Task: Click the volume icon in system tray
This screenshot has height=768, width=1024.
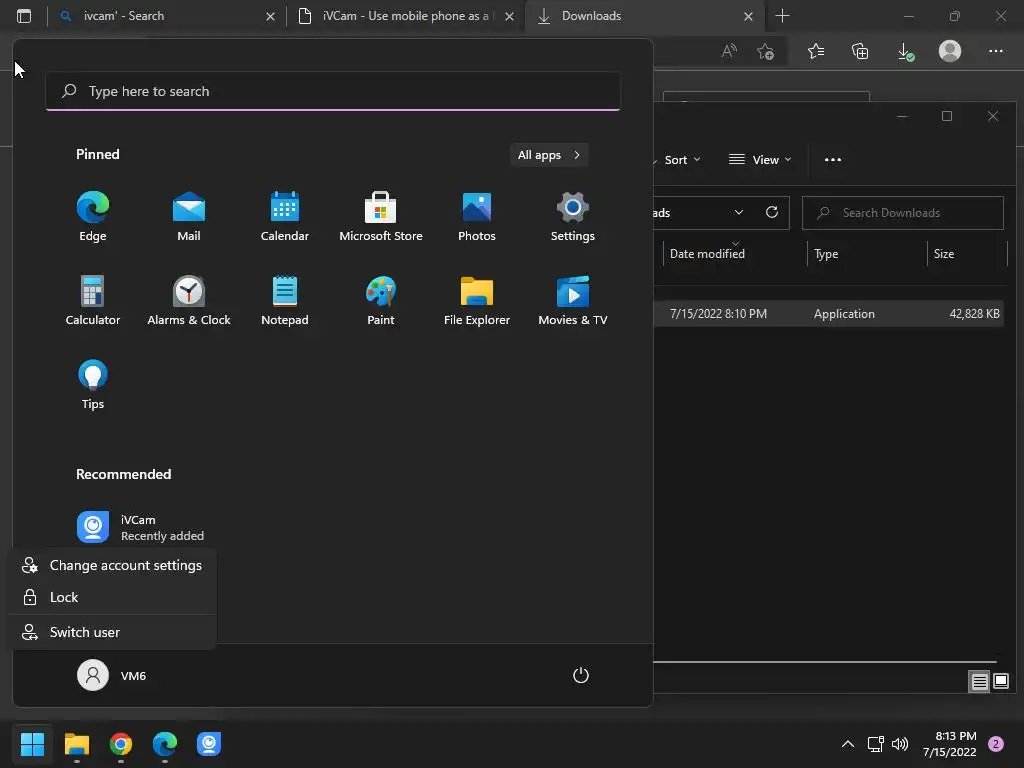Action: (x=900, y=744)
